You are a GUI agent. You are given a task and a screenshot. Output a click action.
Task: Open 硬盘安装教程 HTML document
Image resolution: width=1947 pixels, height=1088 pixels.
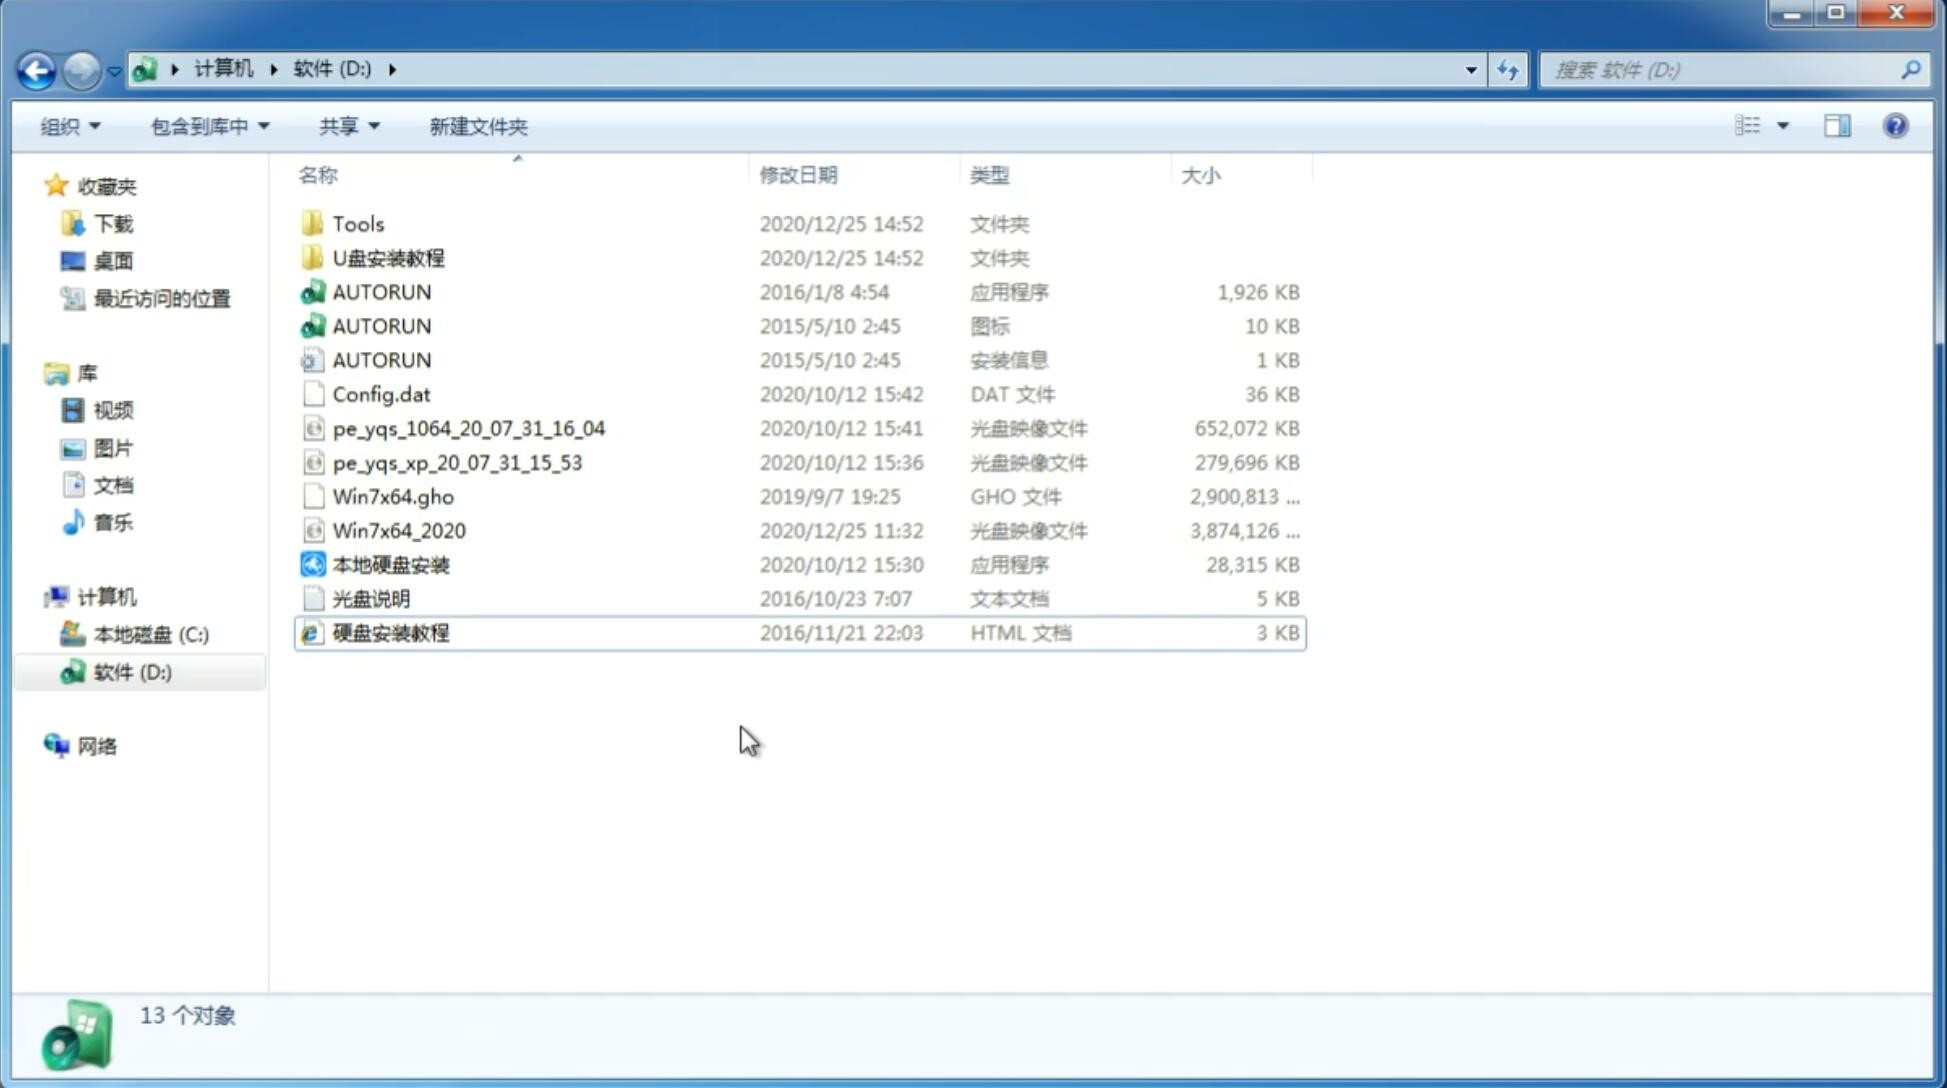tap(389, 632)
